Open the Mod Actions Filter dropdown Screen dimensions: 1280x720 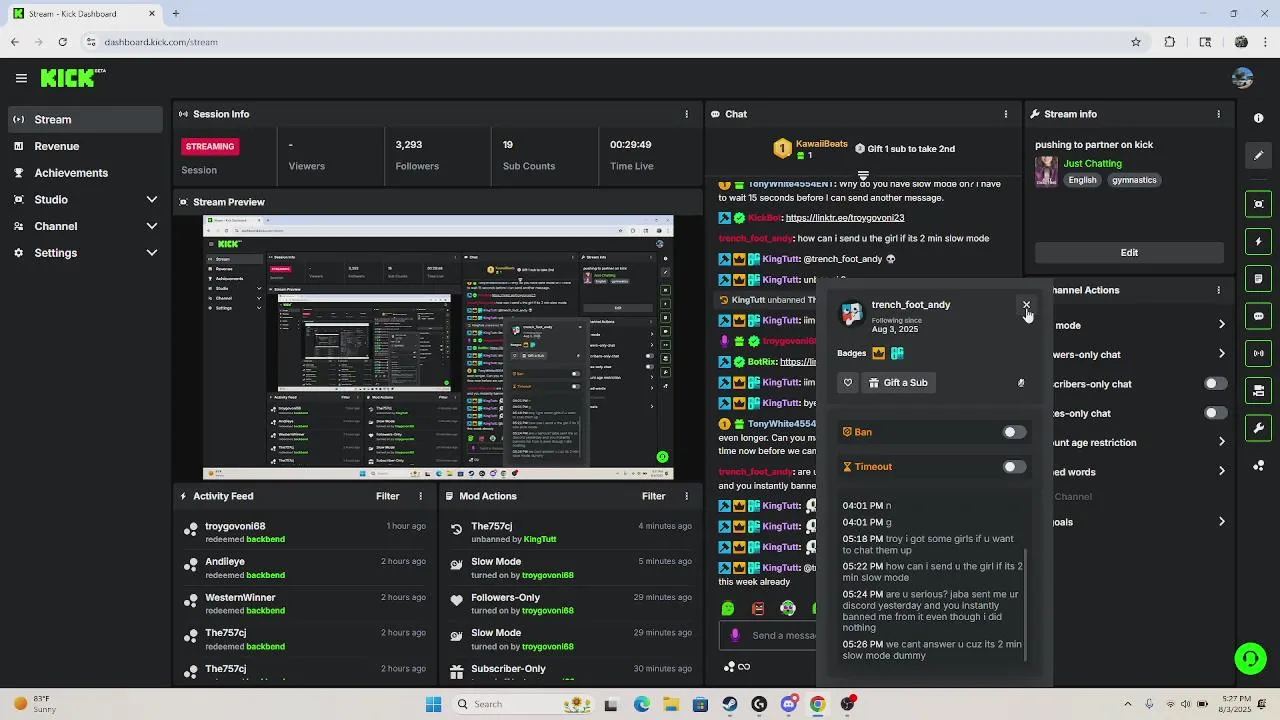point(654,496)
